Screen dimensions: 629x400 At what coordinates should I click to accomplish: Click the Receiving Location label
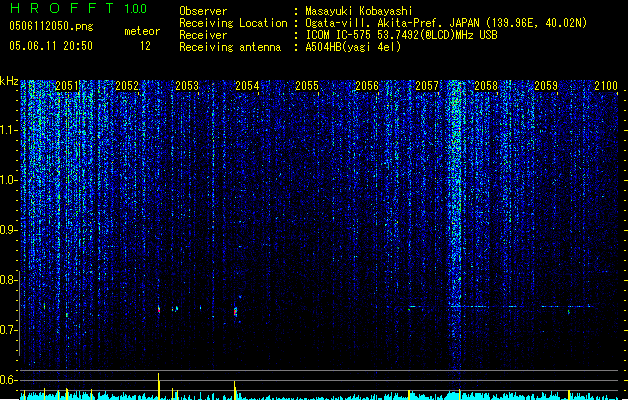233,23
